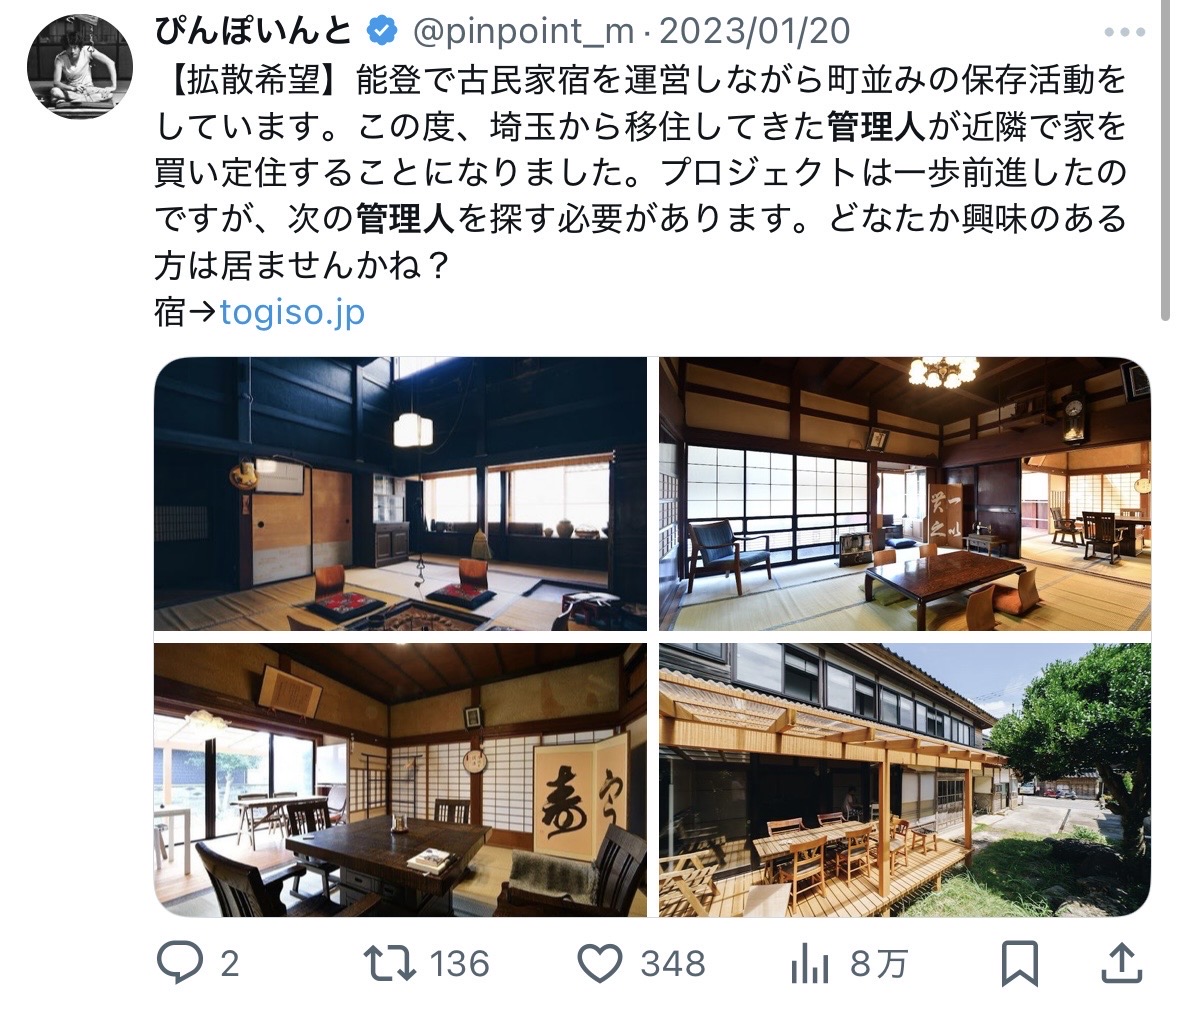The height and width of the screenshot is (1023, 1179).
Task: Open the @pinpoint_m handle
Action: point(523,32)
